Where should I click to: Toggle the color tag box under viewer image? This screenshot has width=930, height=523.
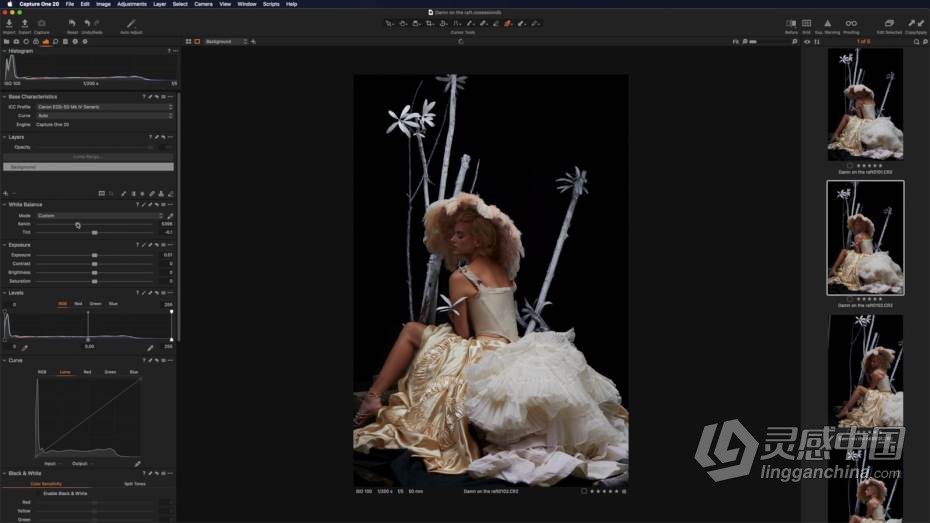coord(584,491)
